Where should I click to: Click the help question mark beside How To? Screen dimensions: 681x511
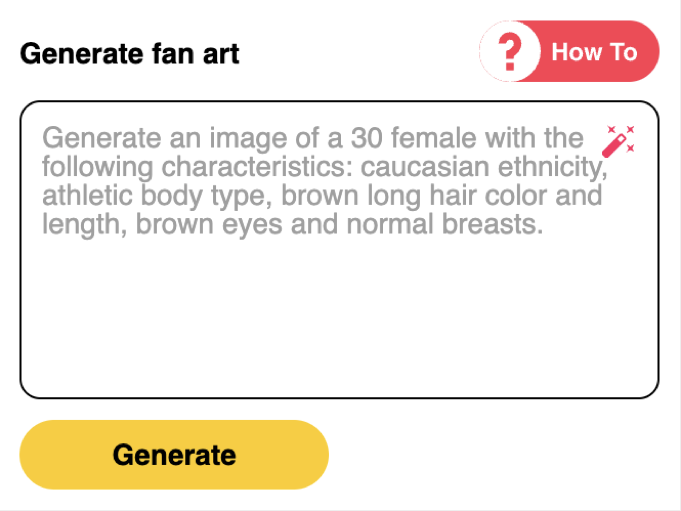coord(511,52)
